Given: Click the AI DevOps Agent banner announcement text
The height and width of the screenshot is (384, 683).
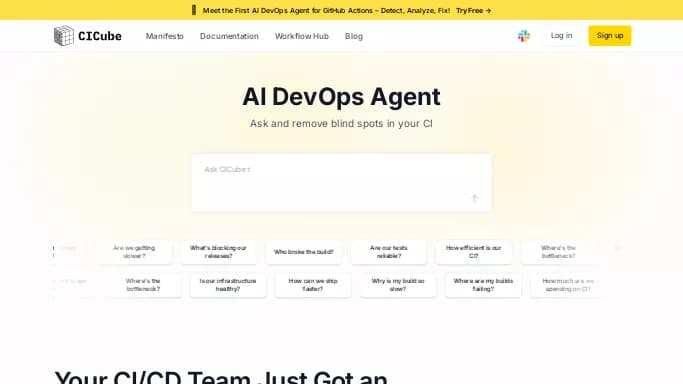Looking at the screenshot, I should point(326,10).
